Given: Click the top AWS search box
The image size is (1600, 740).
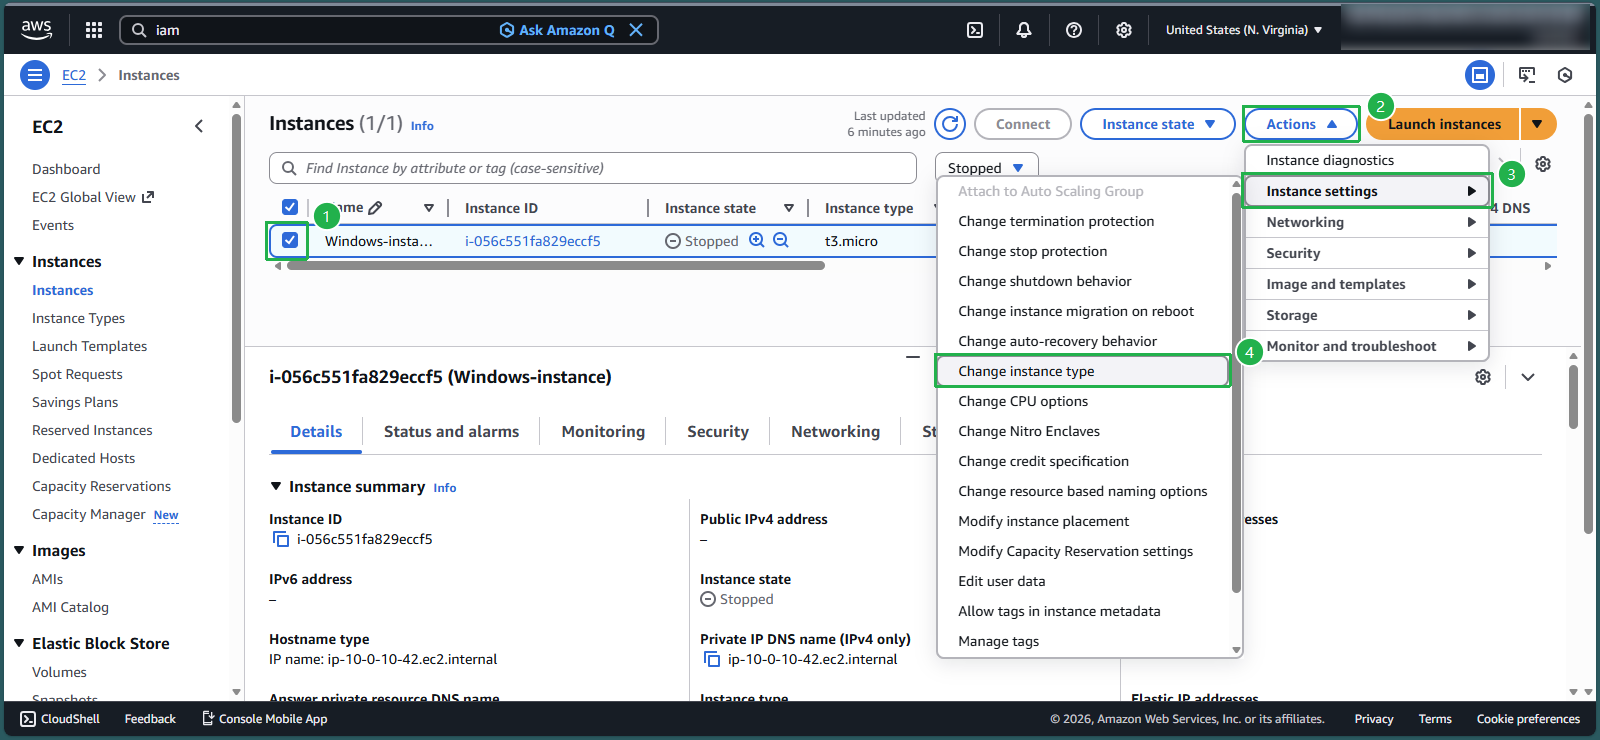Looking at the screenshot, I should [388, 30].
